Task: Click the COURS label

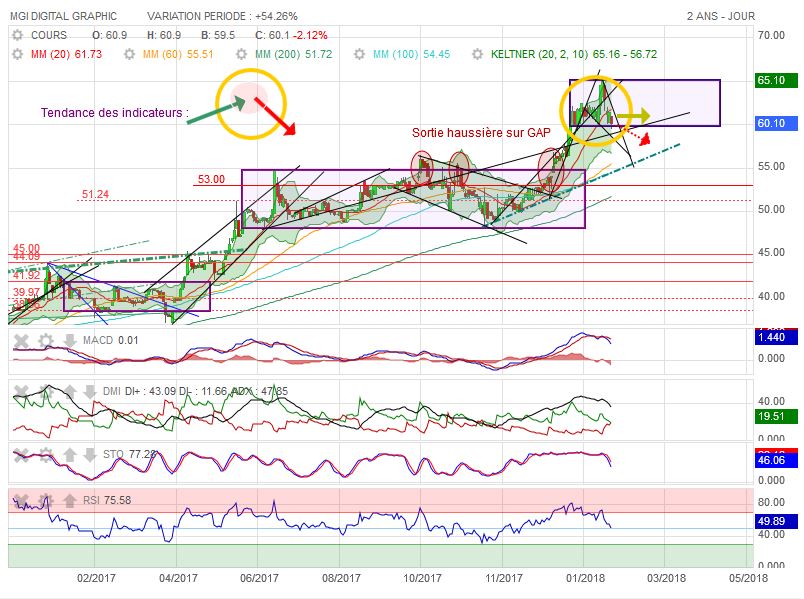Action: (x=49, y=35)
